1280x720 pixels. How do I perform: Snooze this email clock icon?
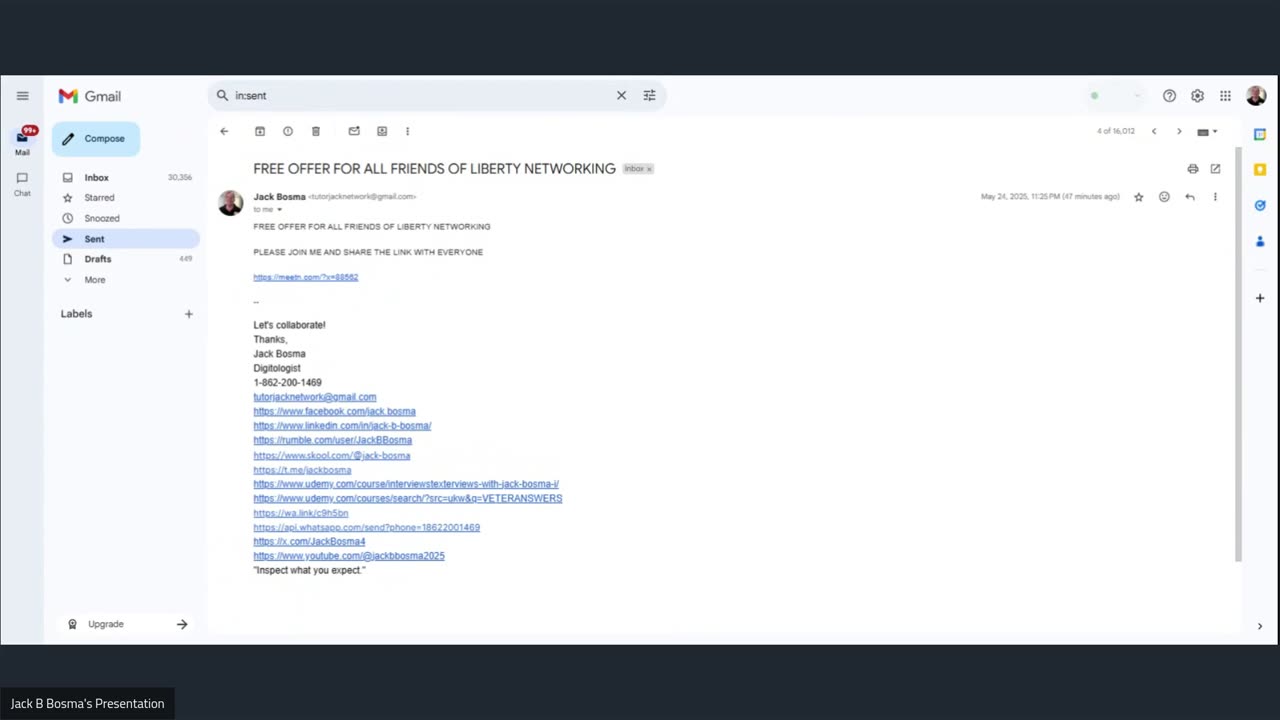[x=288, y=131]
